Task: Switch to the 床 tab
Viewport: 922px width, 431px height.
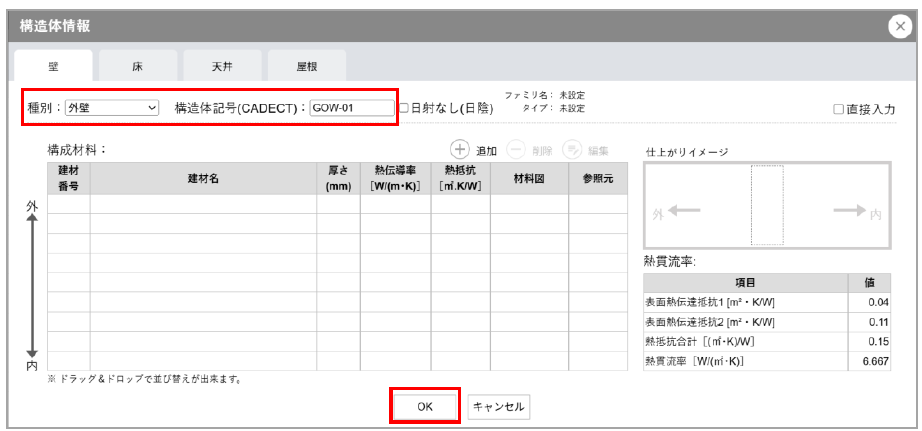Action: (137, 66)
